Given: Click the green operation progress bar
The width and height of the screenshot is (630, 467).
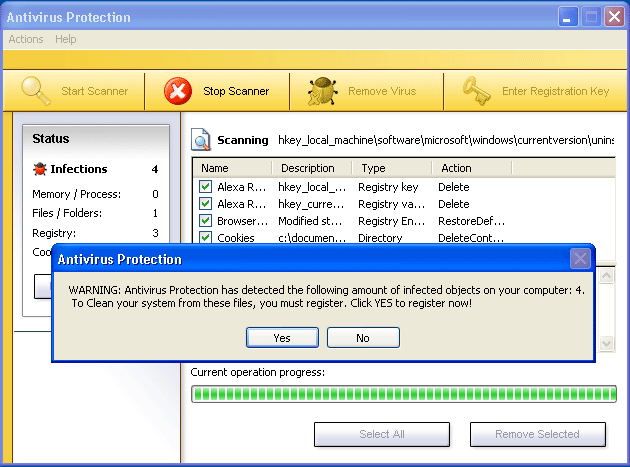Looking at the screenshot, I should [x=403, y=393].
